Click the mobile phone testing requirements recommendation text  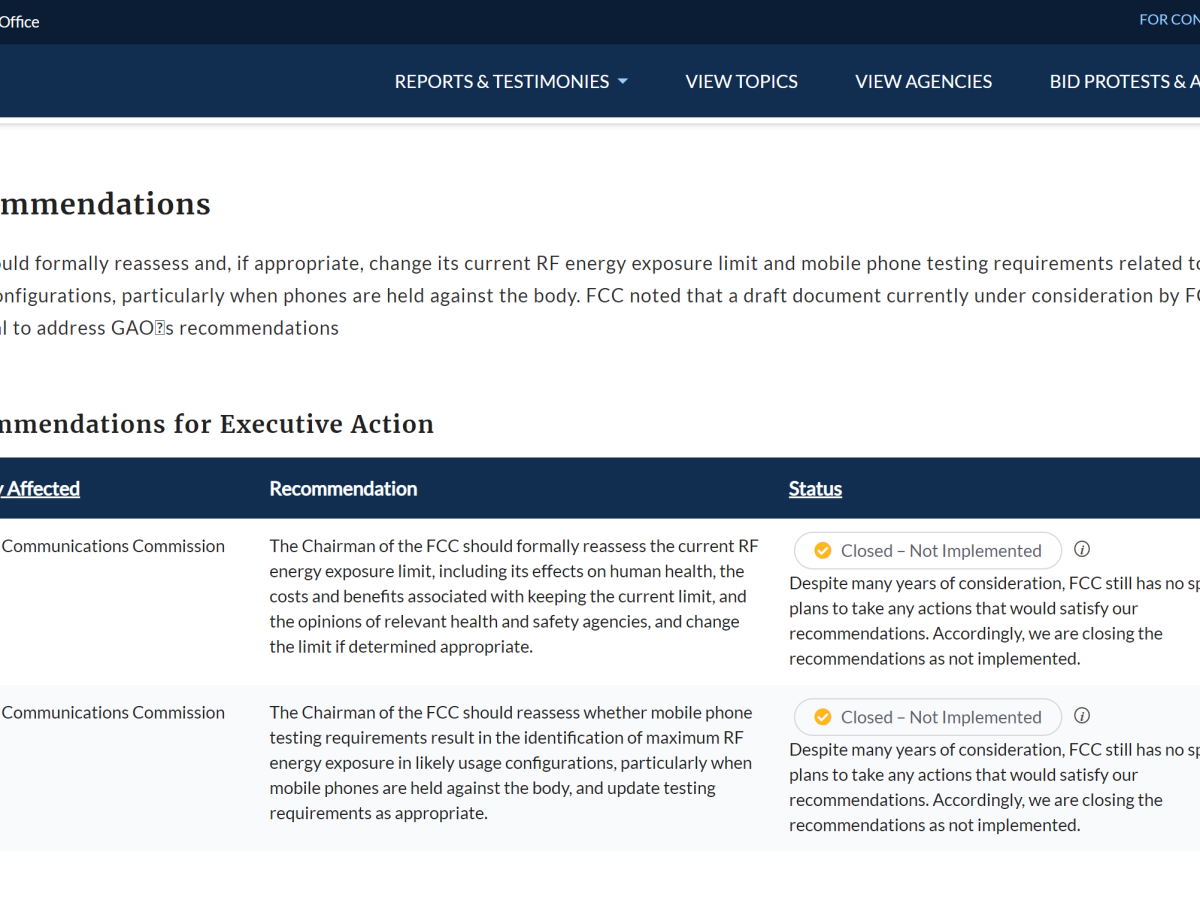[x=510, y=763]
